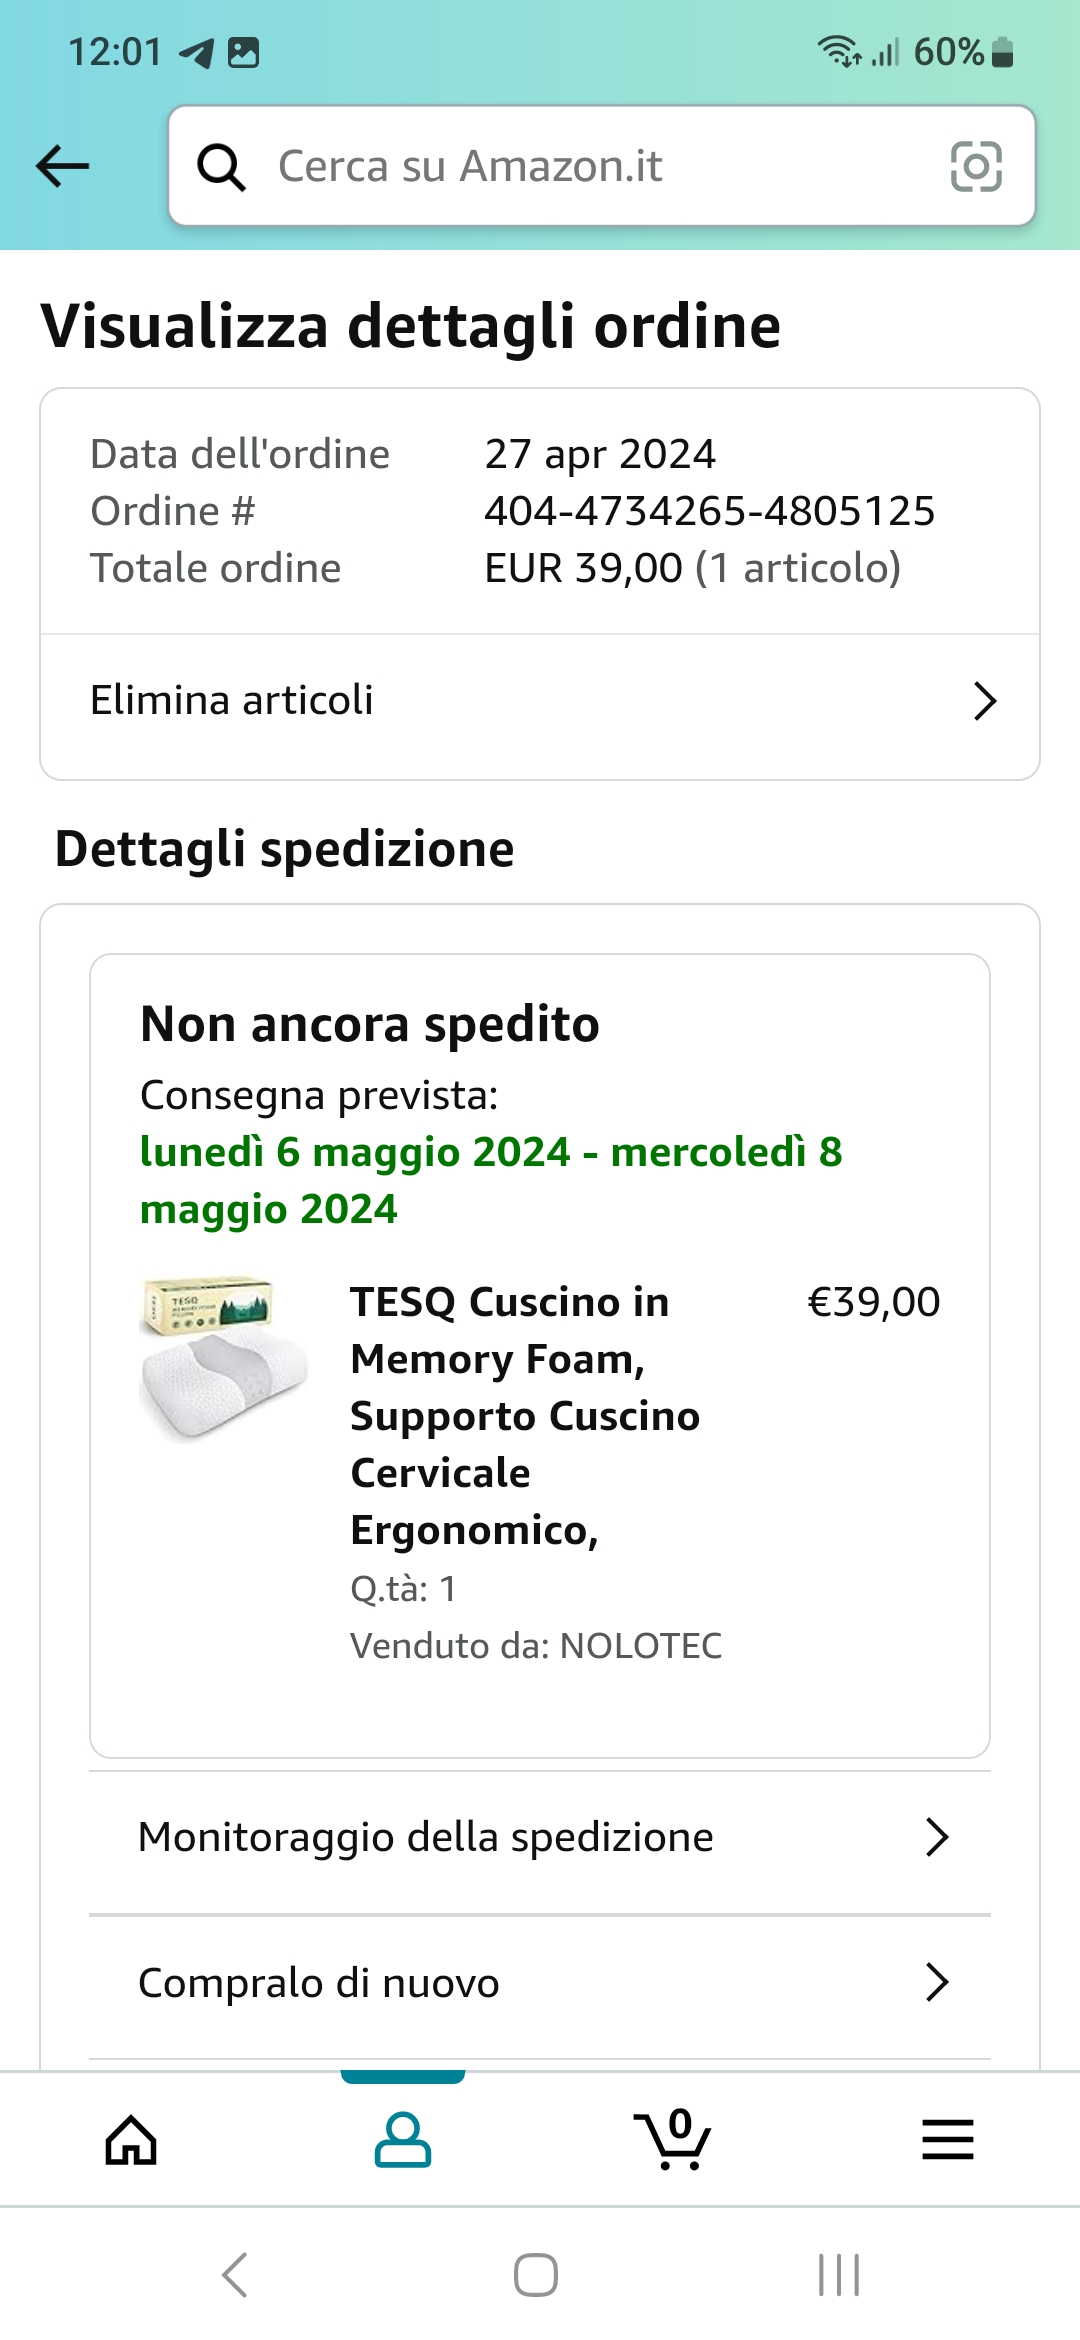Tap the search magnifier icon
Screen dimensions: 1080x2340
(221, 166)
